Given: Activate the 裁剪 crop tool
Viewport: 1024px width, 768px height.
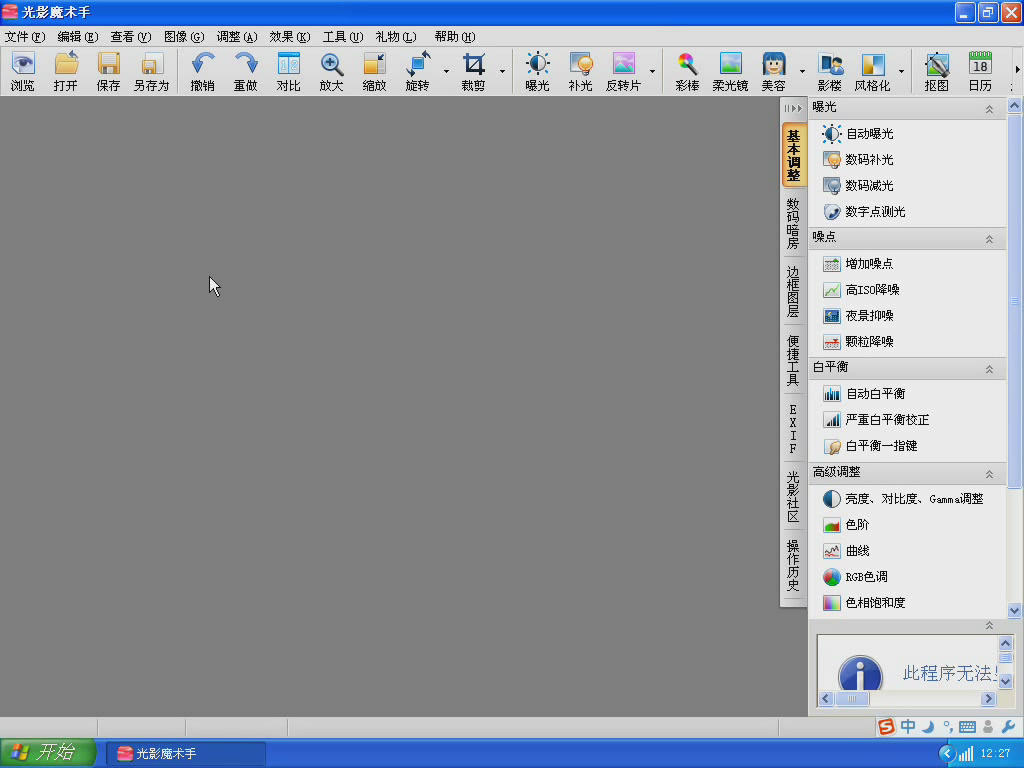Looking at the screenshot, I should click(x=473, y=71).
